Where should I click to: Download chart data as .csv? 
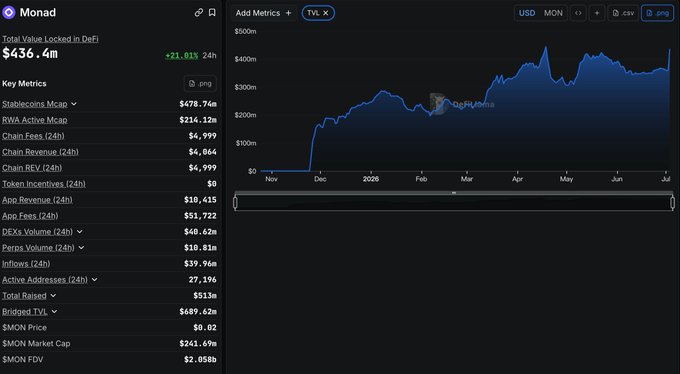tap(623, 13)
